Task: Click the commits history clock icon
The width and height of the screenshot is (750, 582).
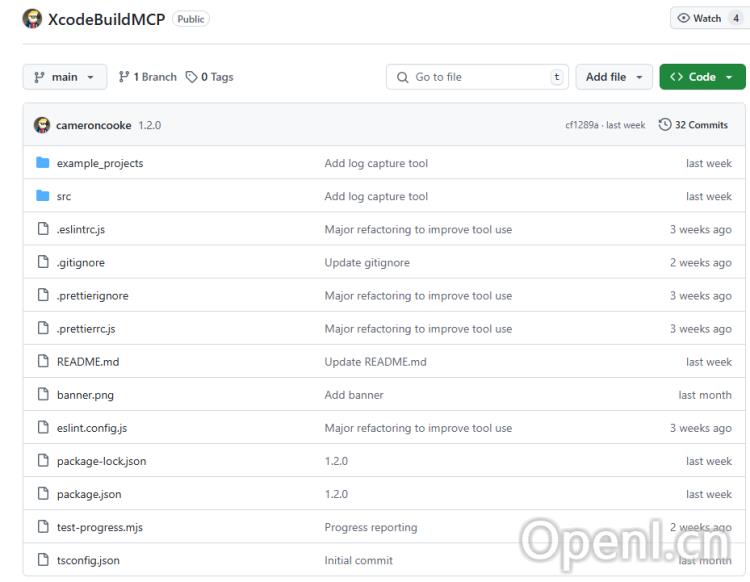Action: [x=665, y=125]
